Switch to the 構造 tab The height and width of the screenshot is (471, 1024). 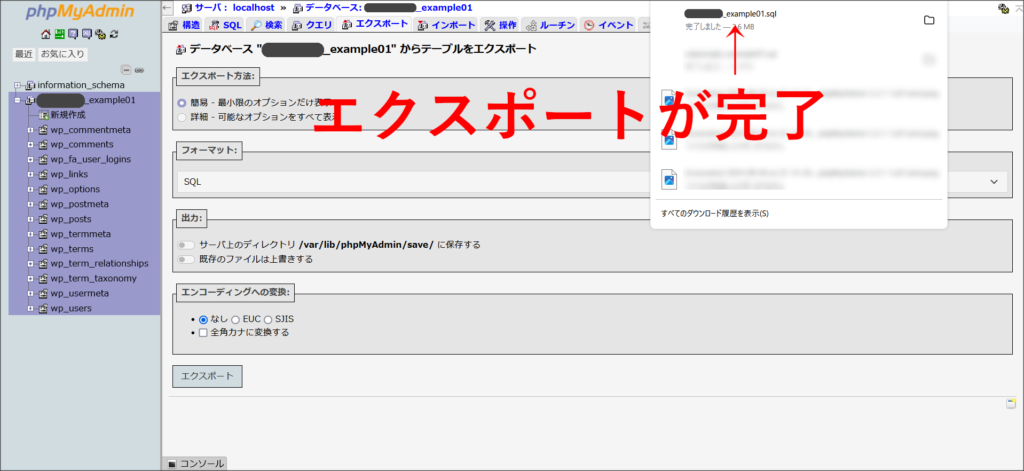coord(184,25)
